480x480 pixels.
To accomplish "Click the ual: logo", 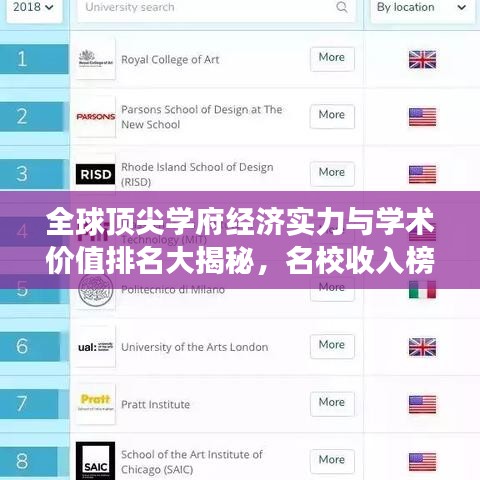I will coord(96,347).
